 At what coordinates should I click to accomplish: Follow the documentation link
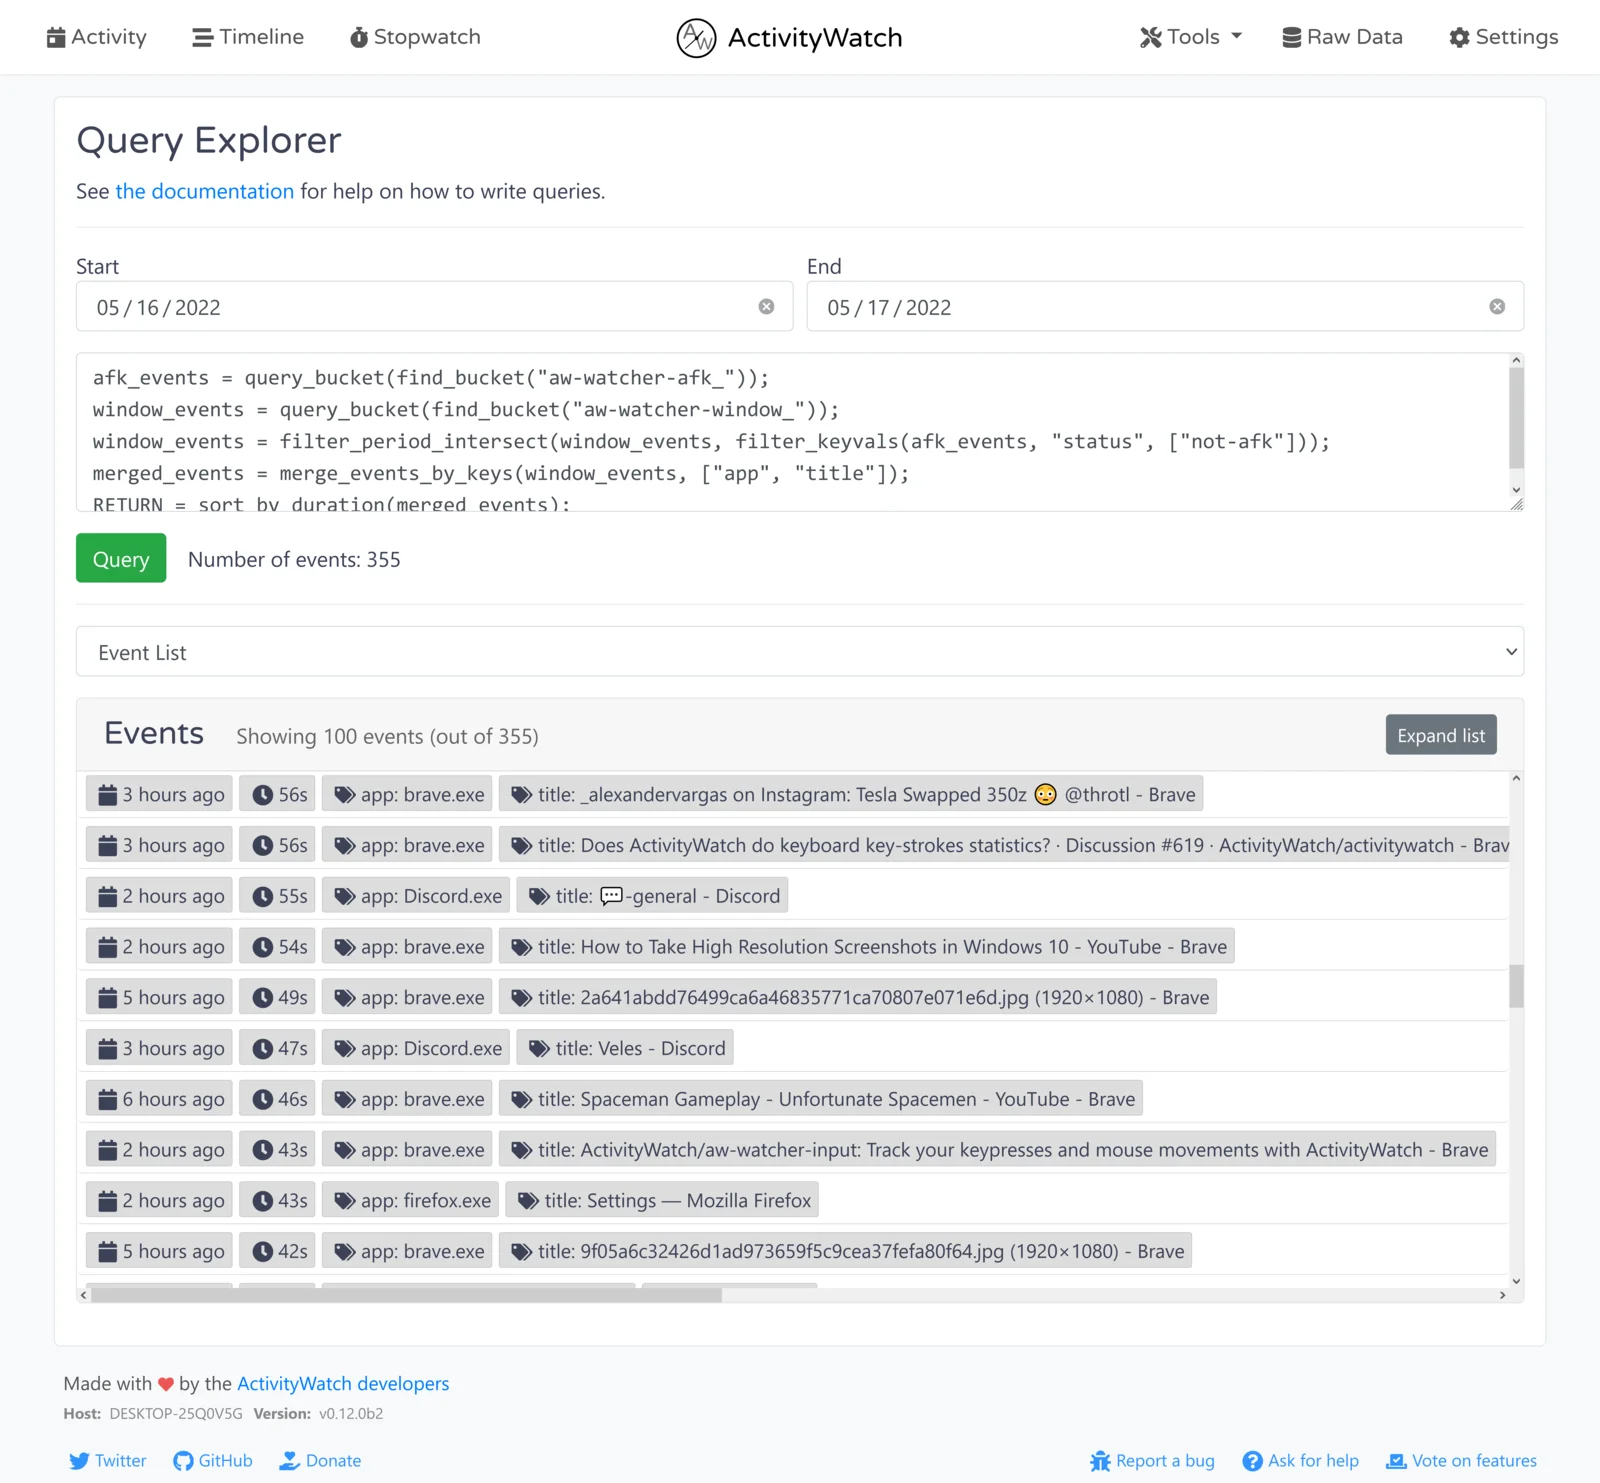click(205, 191)
